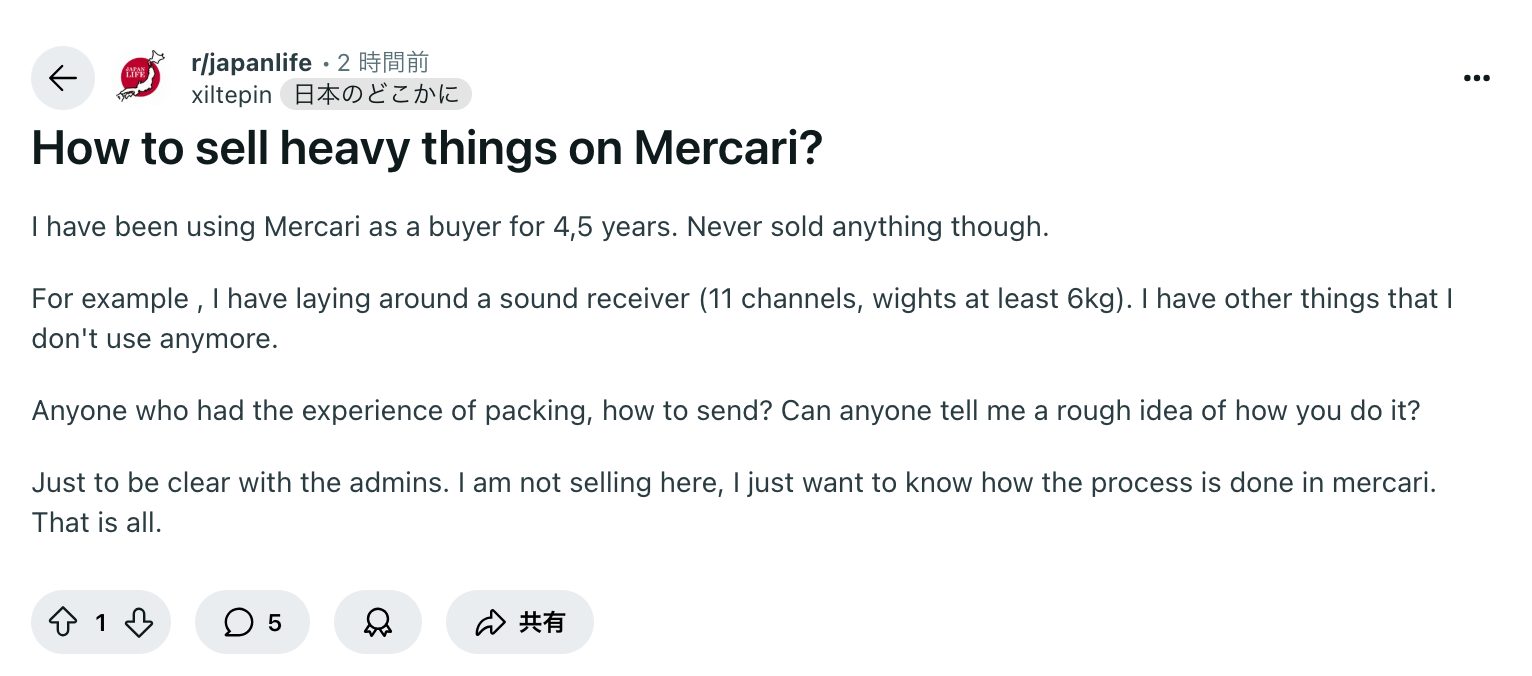Click the 共有 share label
Screen dimensions: 1532x676
point(542,623)
